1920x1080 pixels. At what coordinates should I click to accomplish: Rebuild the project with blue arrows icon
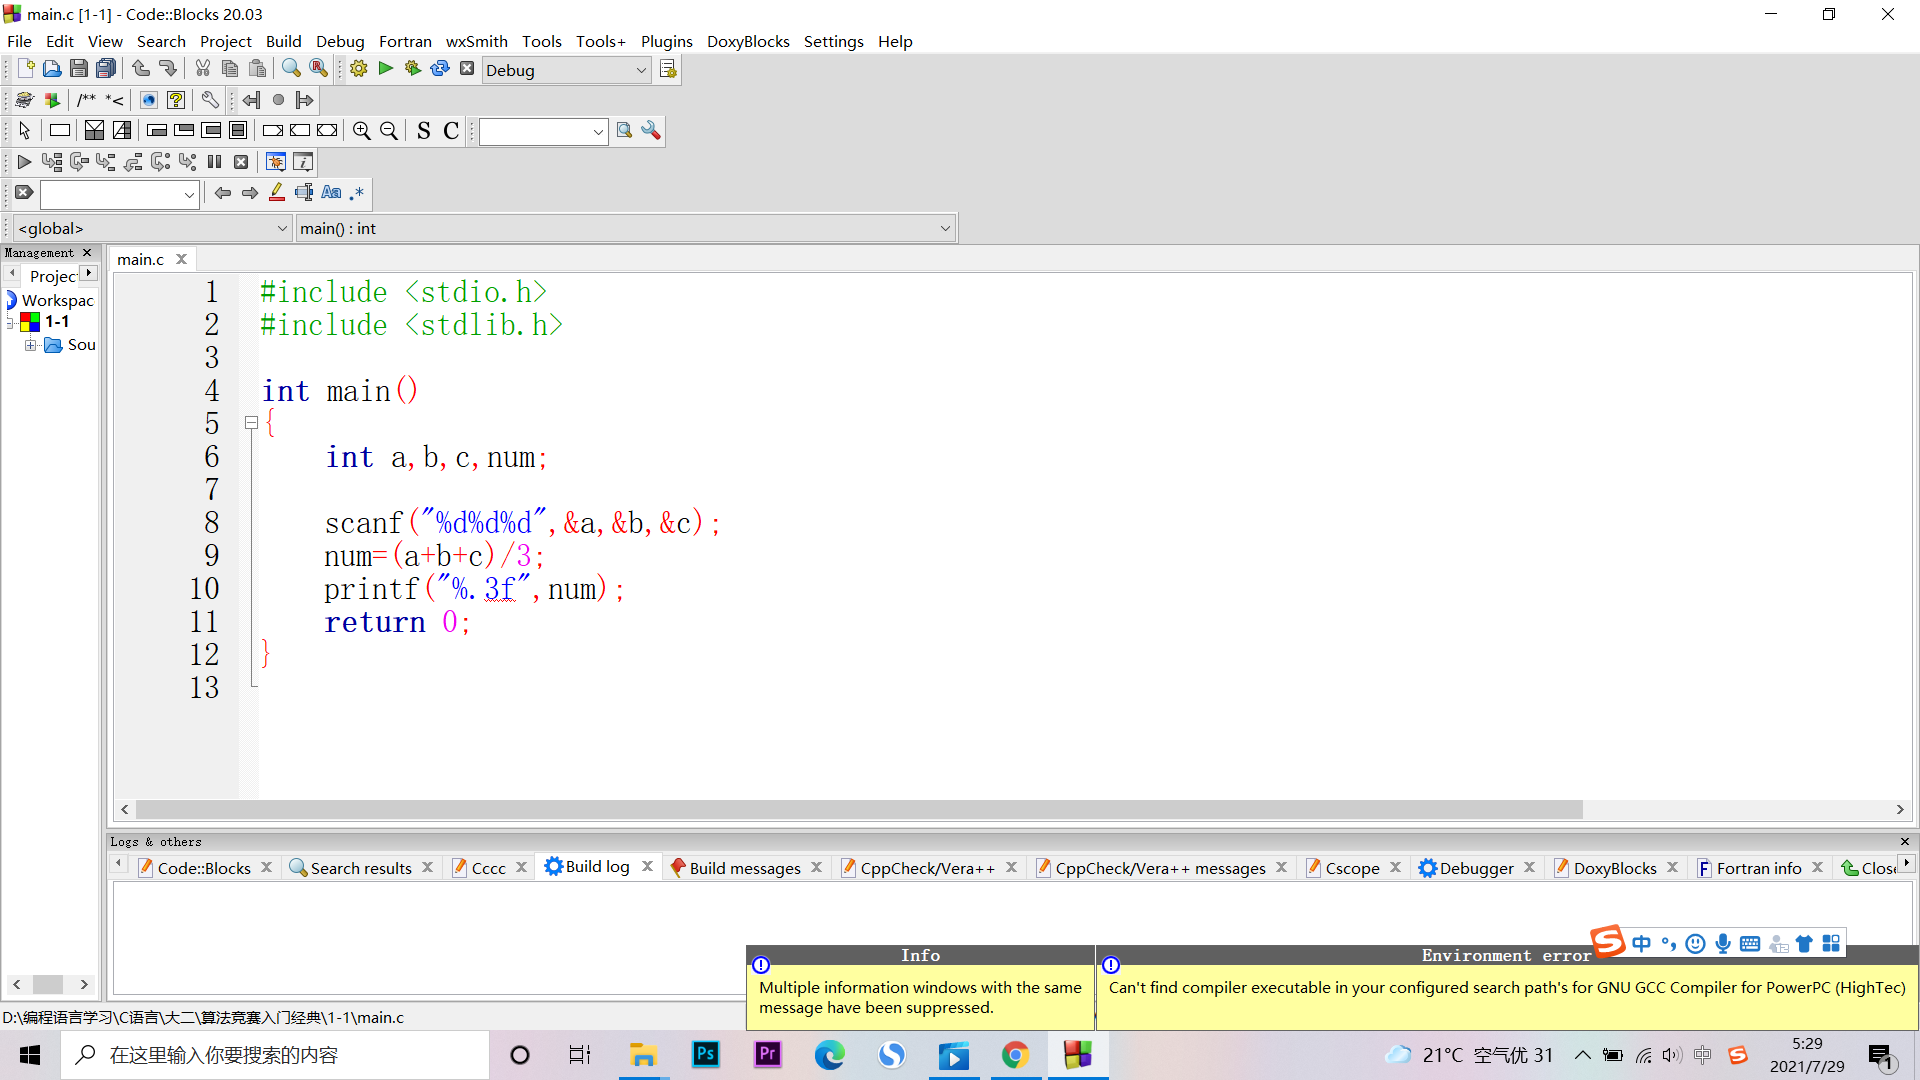pyautogui.click(x=439, y=69)
